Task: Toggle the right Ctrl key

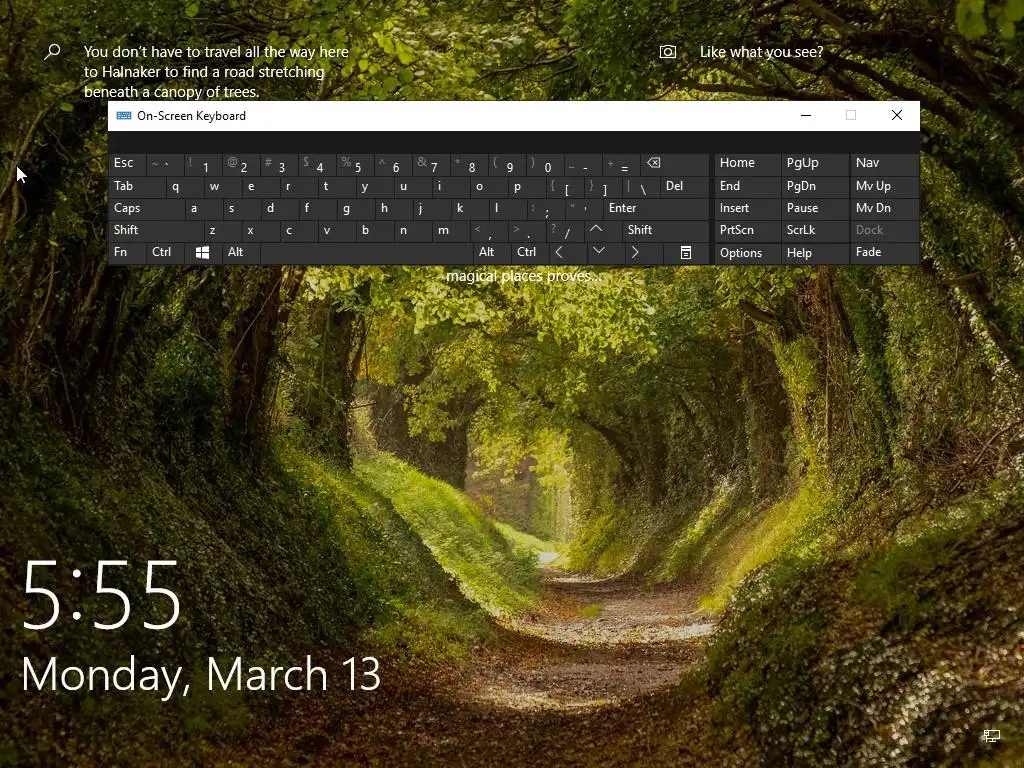Action: [530, 252]
